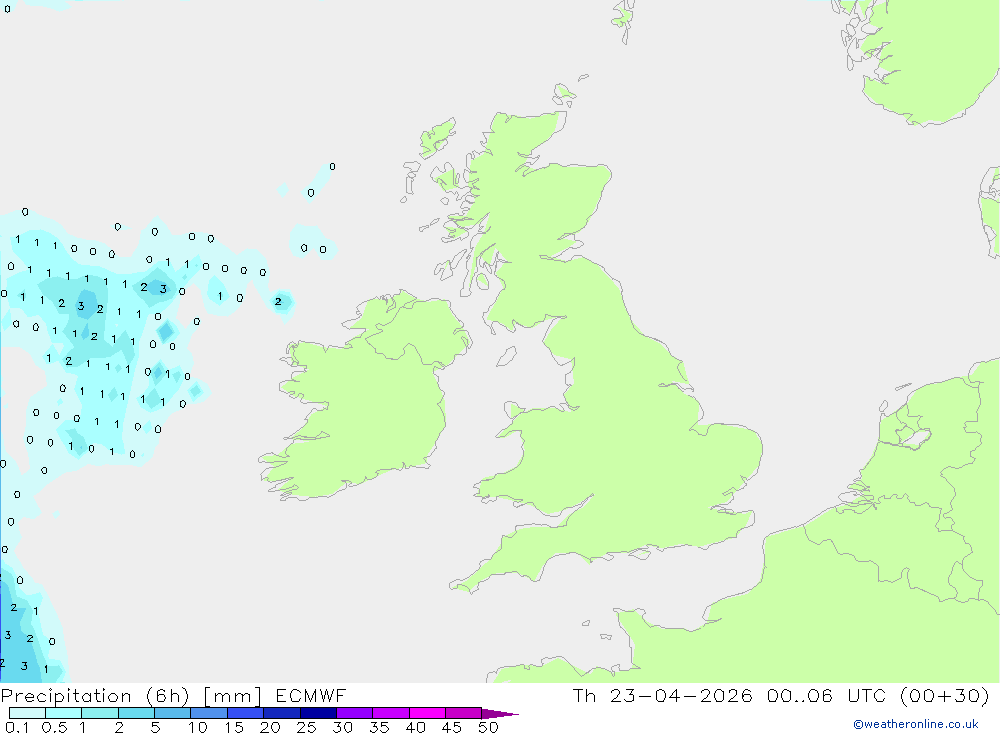Pick the 5–10 mm legend color swatch

coord(172,713)
